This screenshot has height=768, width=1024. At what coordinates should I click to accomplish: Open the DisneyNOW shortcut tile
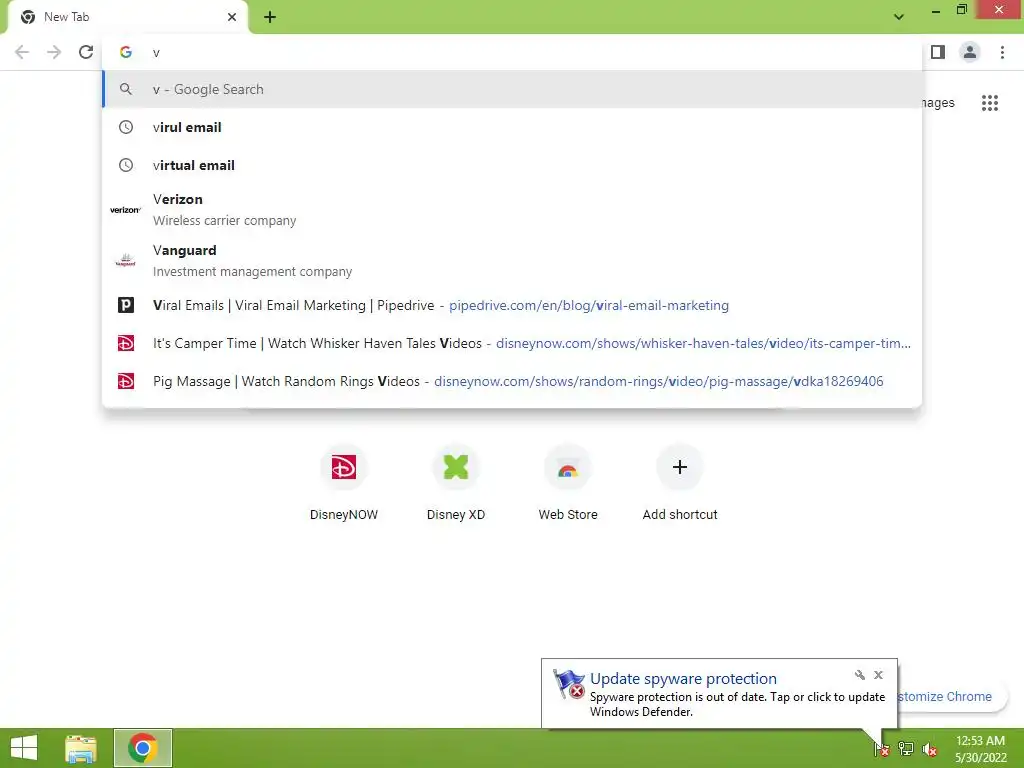point(344,482)
